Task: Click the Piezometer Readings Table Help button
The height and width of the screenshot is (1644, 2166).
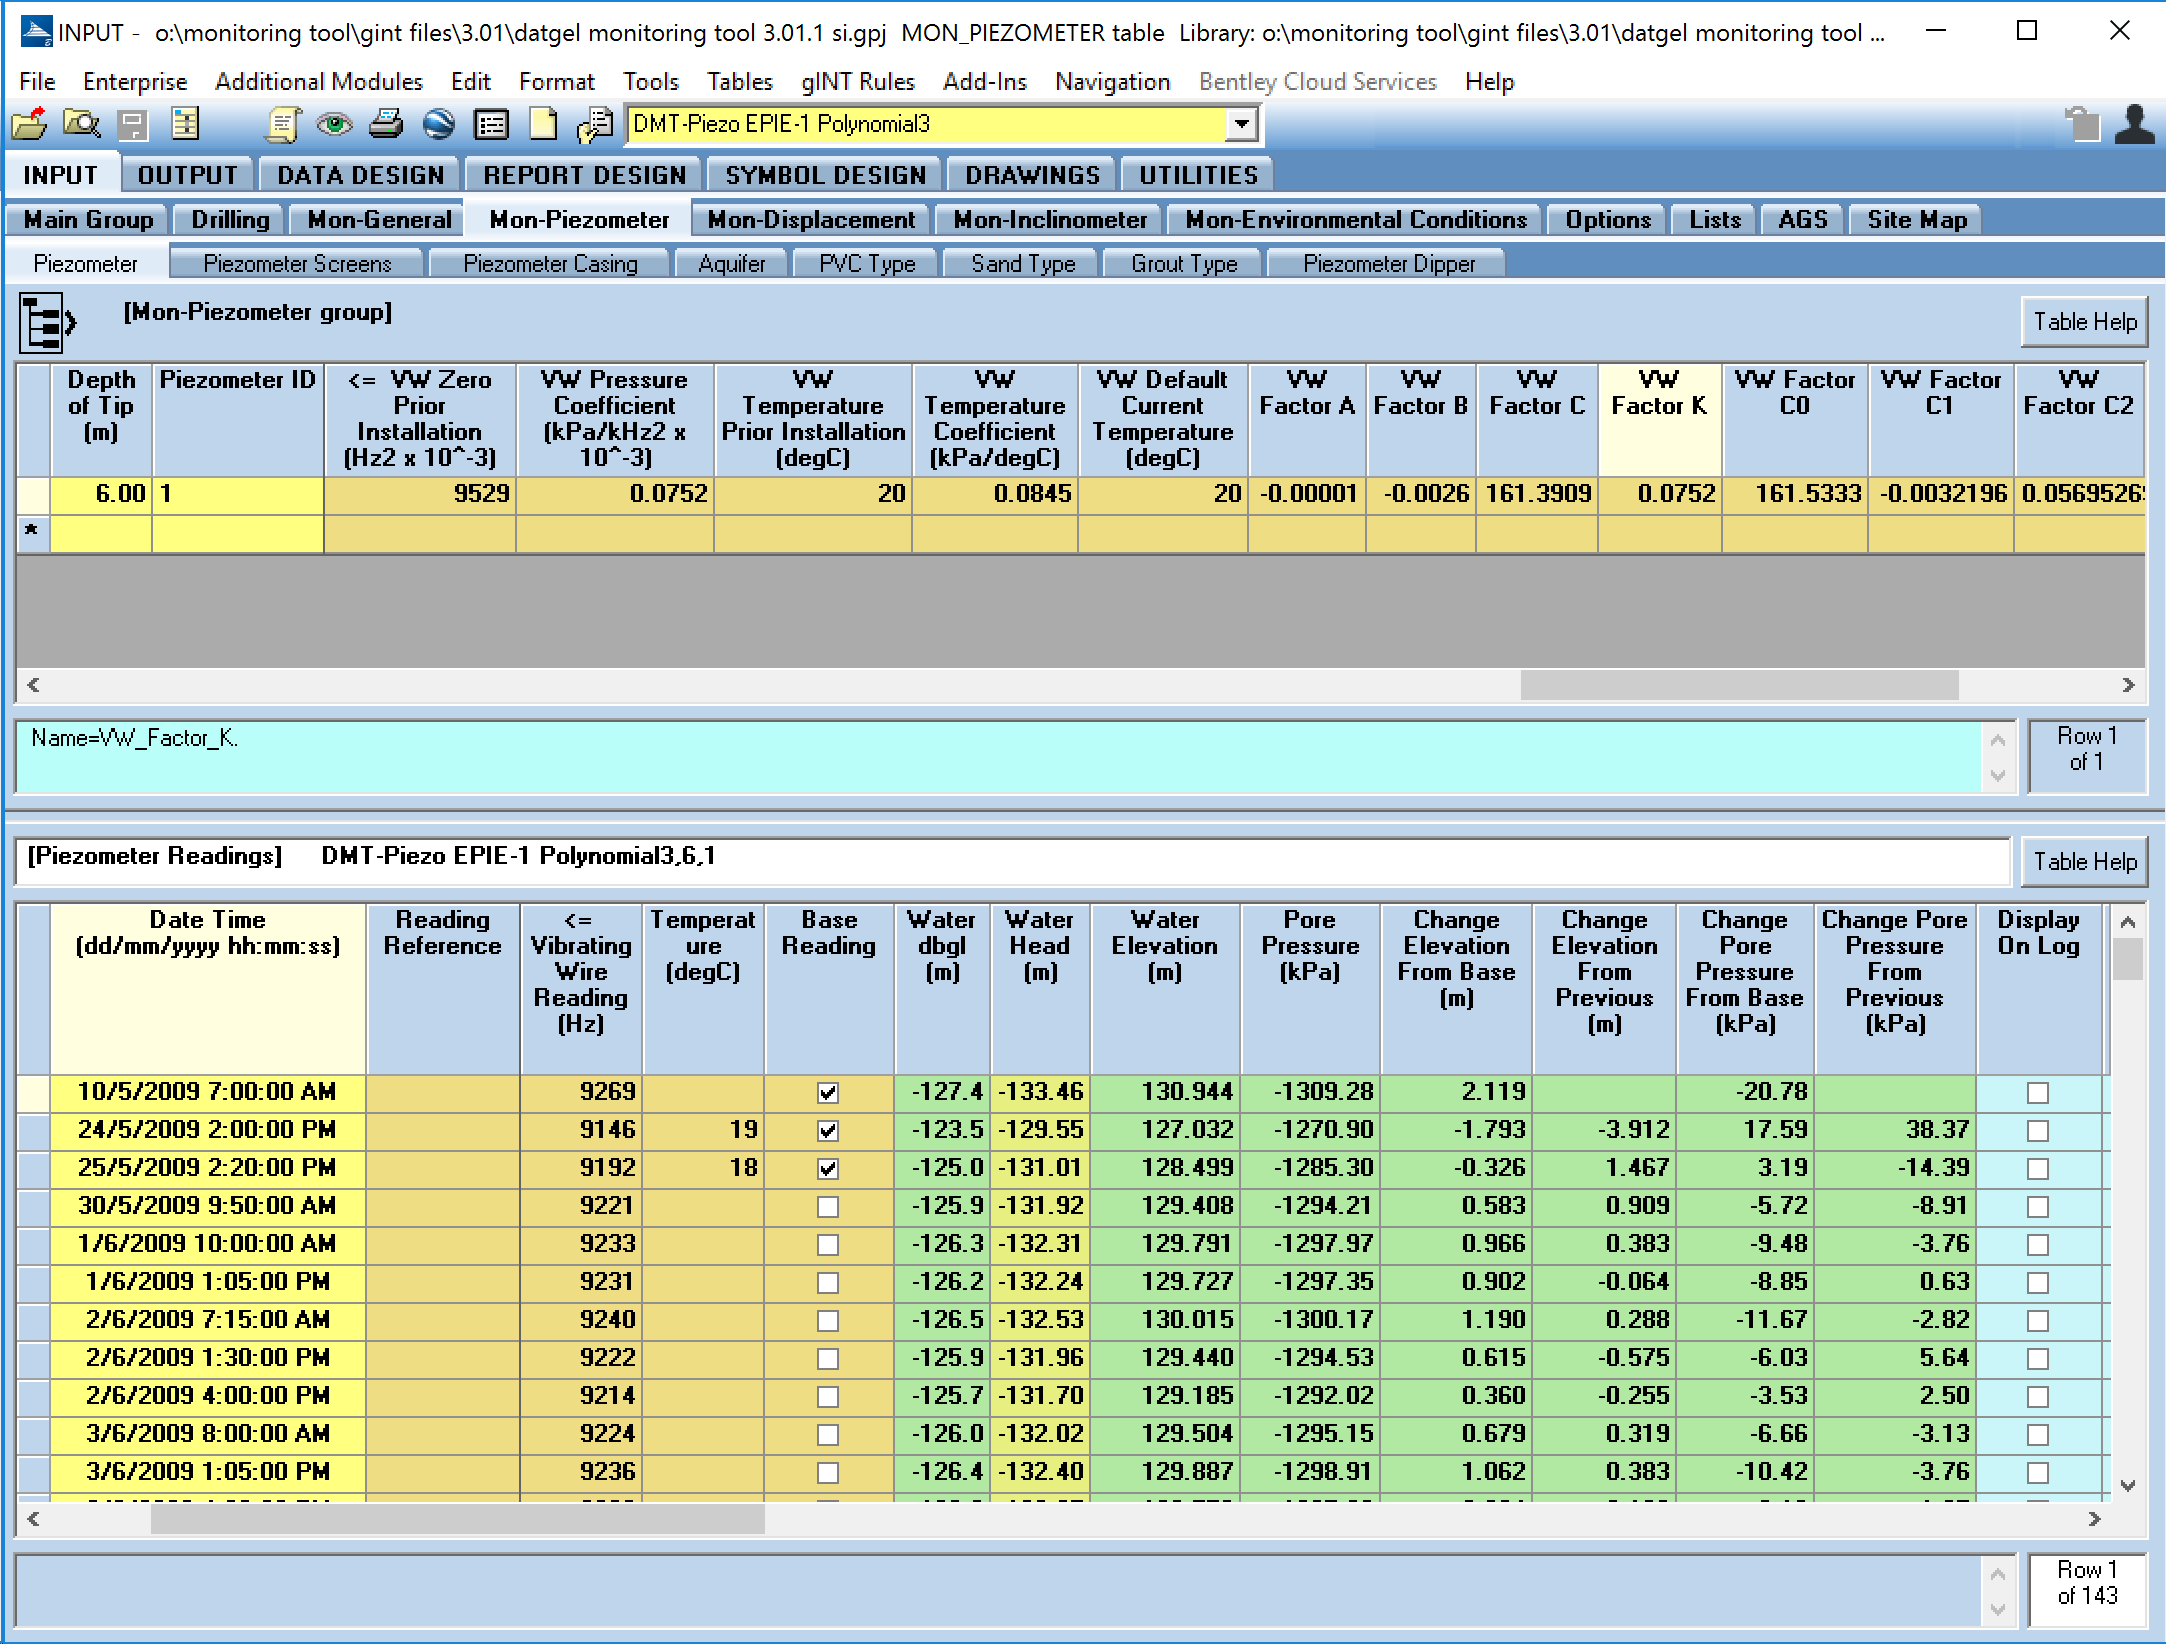Action: click(x=2084, y=861)
